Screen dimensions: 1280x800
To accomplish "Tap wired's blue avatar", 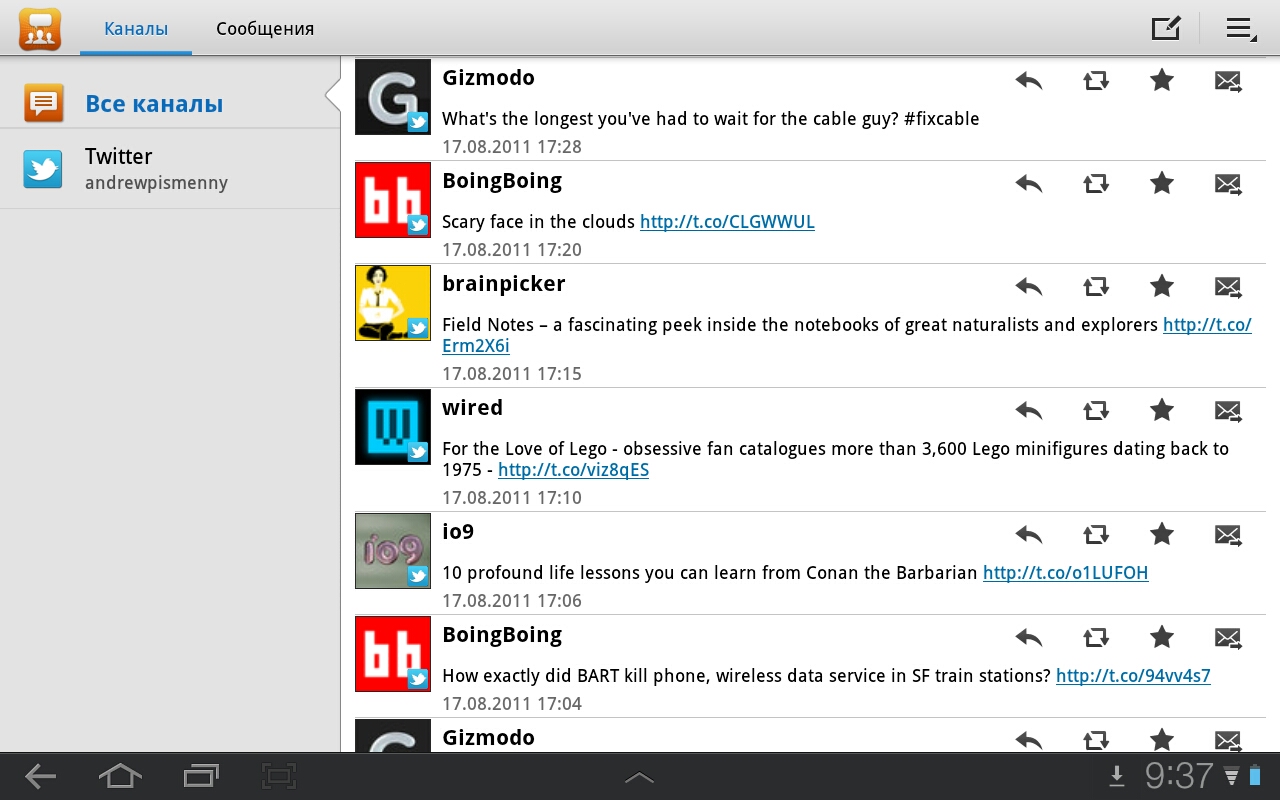I will tap(393, 427).
